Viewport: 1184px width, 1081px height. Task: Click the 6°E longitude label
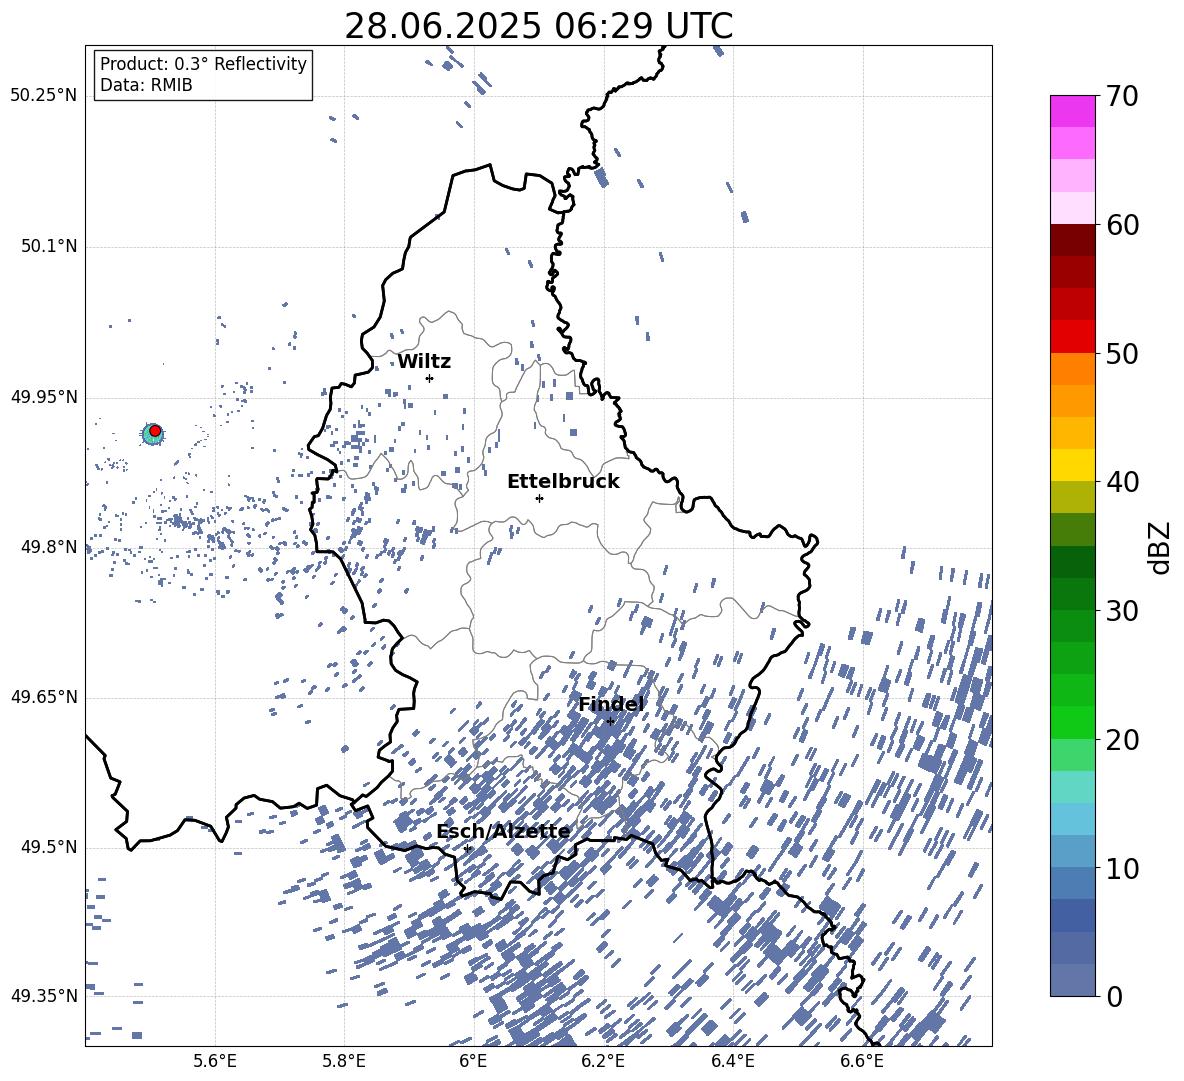(473, 1061)
